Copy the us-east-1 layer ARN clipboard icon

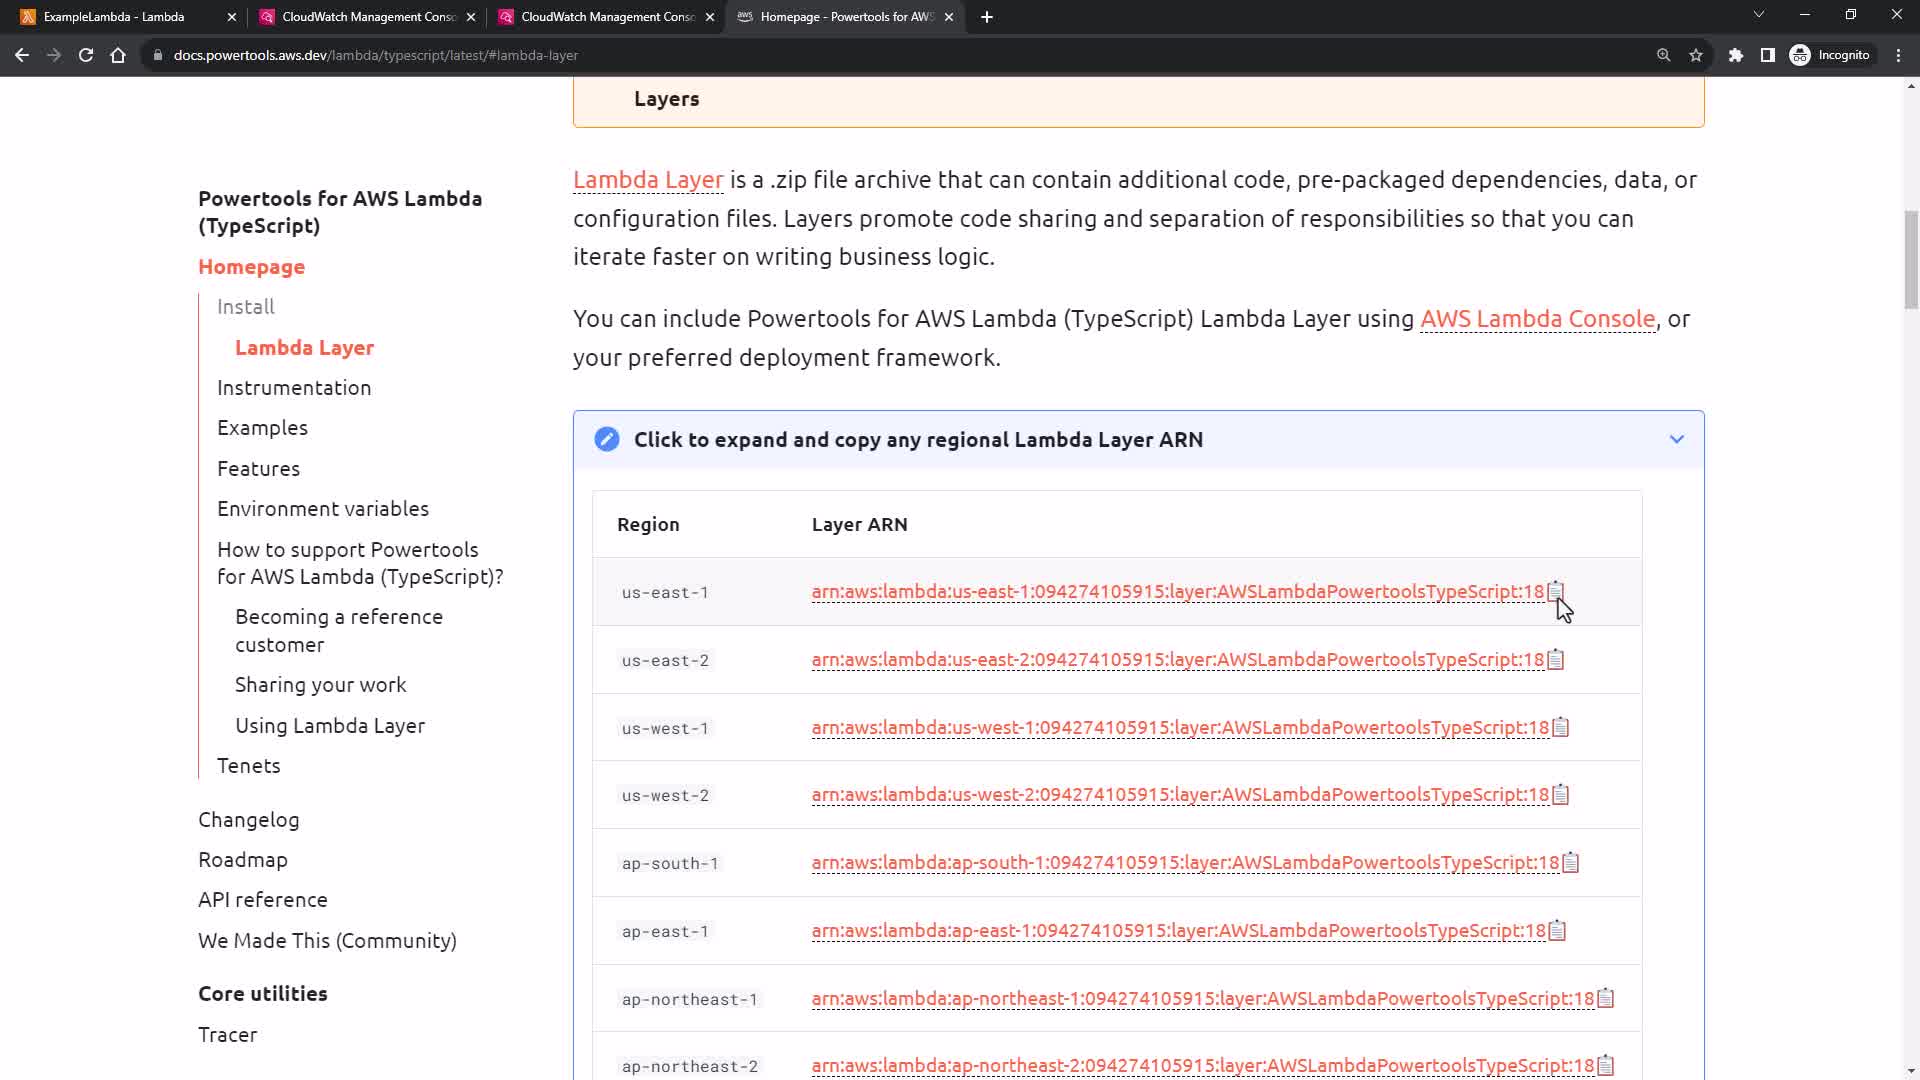click(x=1555, y=592)
